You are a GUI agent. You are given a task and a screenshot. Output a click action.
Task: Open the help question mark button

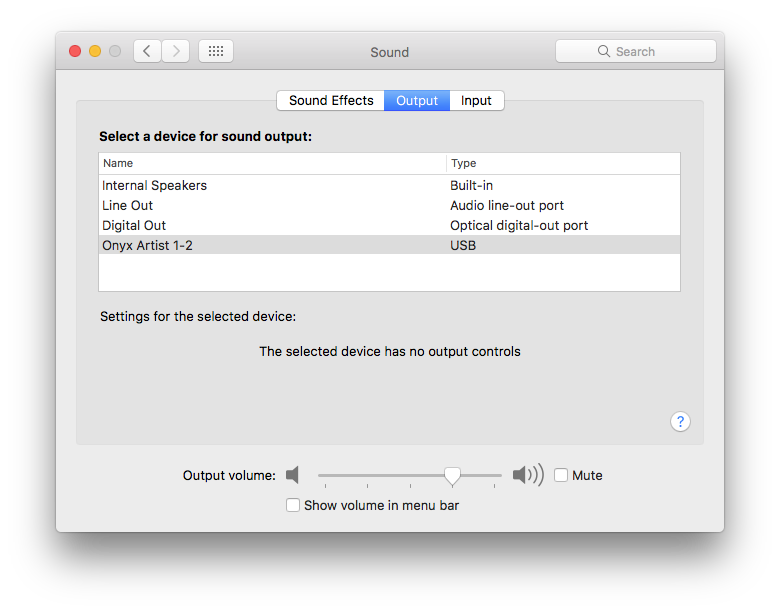680,421
